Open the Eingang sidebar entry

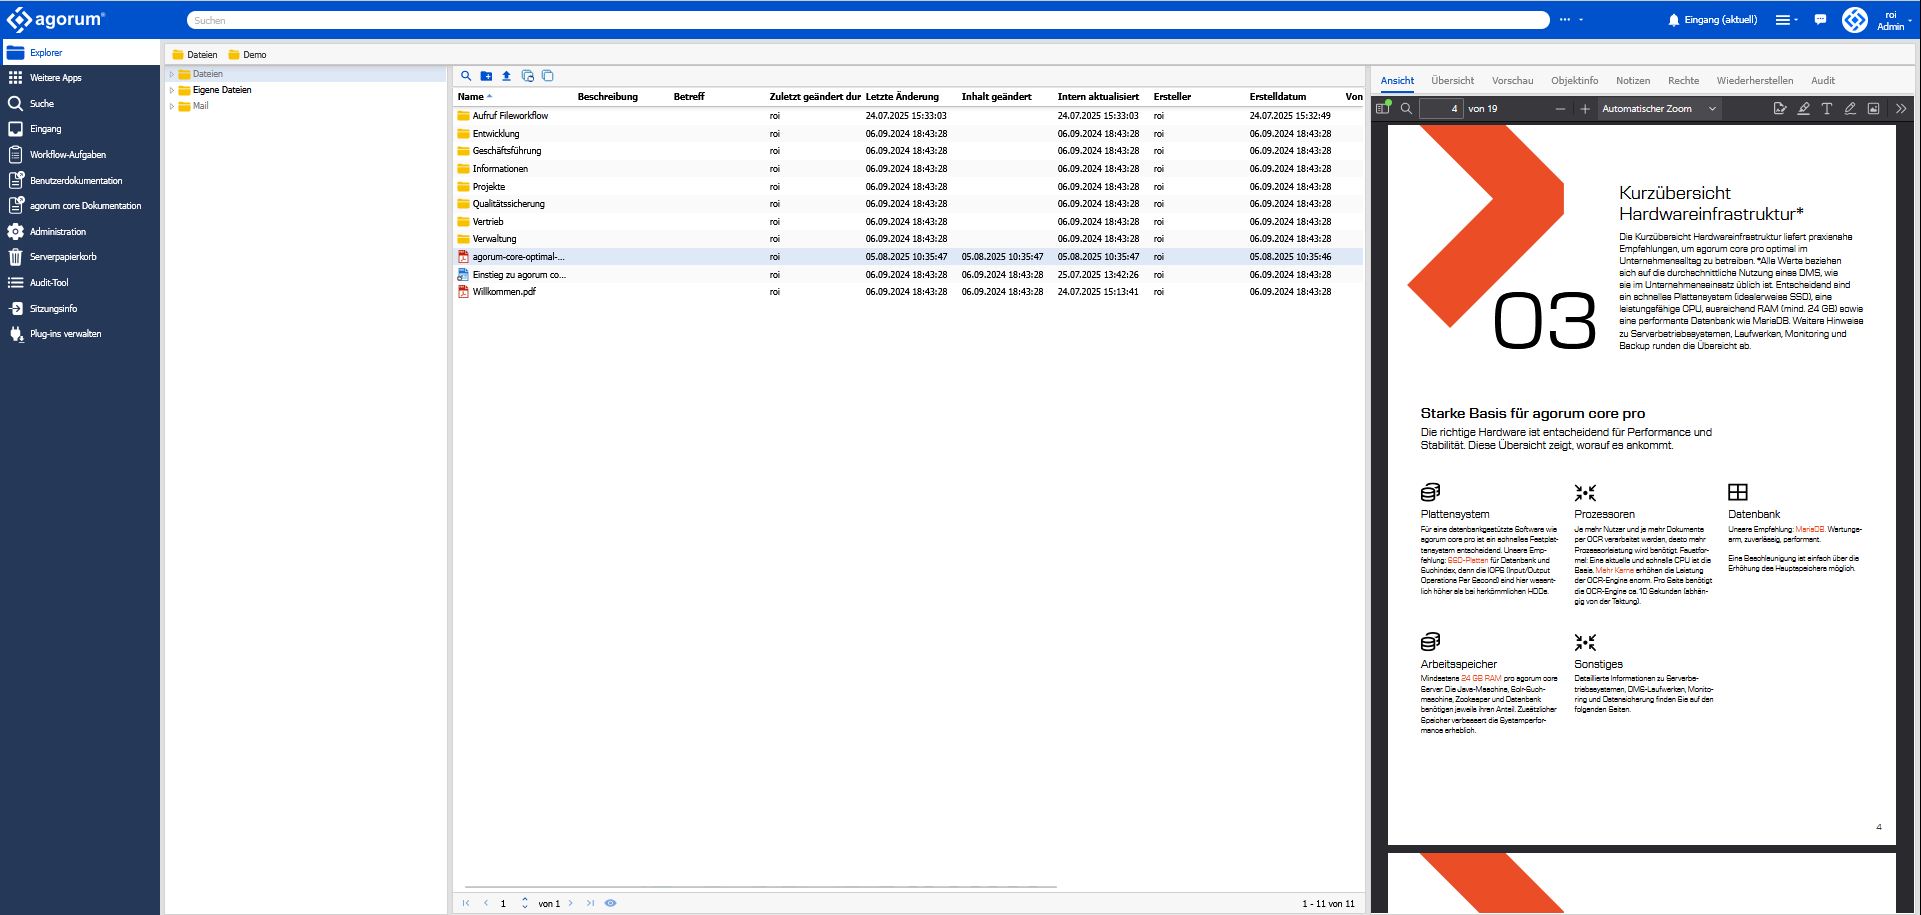[x=80, y=129]
